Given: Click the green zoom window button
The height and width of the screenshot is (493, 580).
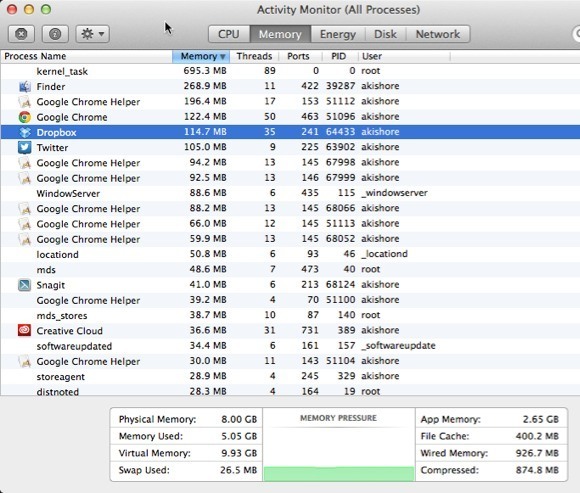Looking at the screenshot, I should coord(46,9).
